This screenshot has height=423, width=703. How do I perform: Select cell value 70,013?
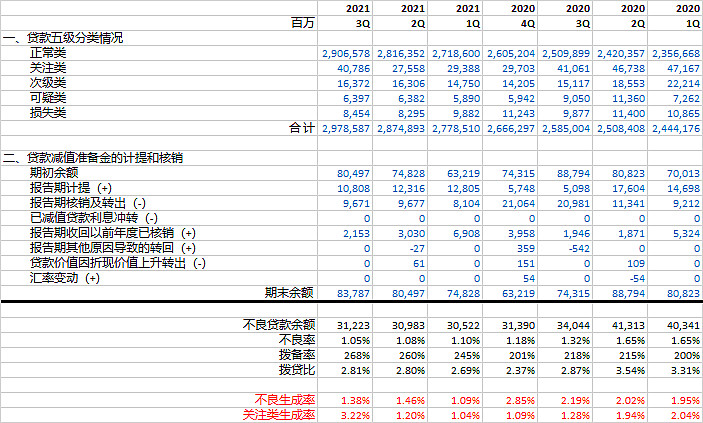point(684,174)
